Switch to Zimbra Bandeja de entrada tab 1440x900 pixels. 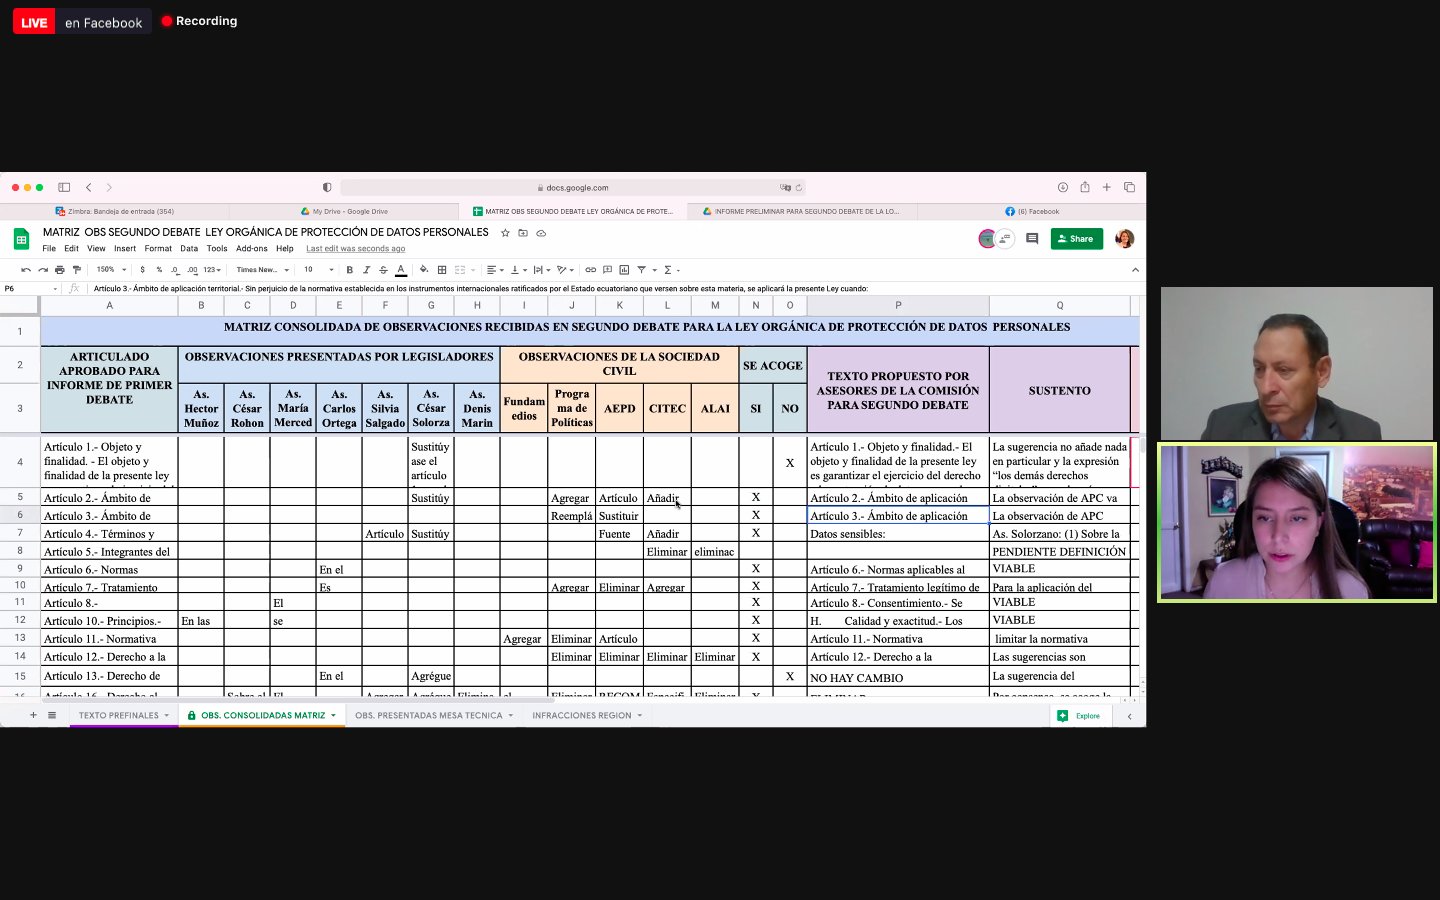(114, 211)
